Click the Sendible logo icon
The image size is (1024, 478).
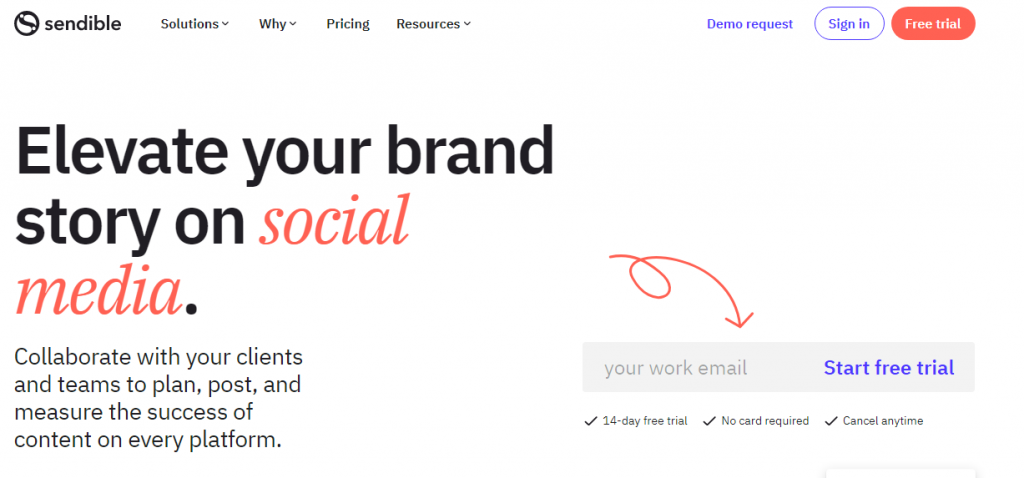point(27,24)
